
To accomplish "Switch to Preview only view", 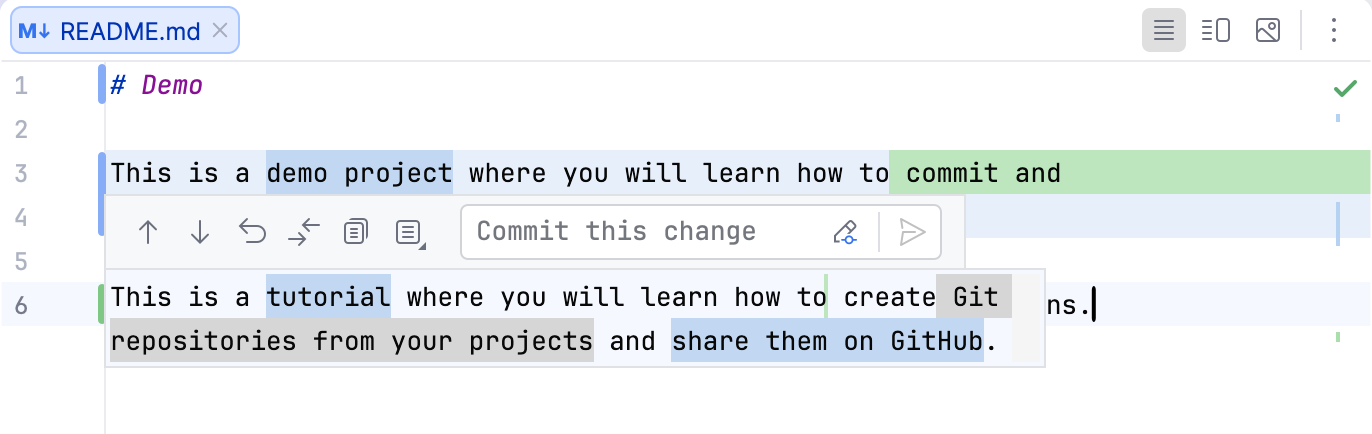I will pyautogui.click(x=1267, y=31).
